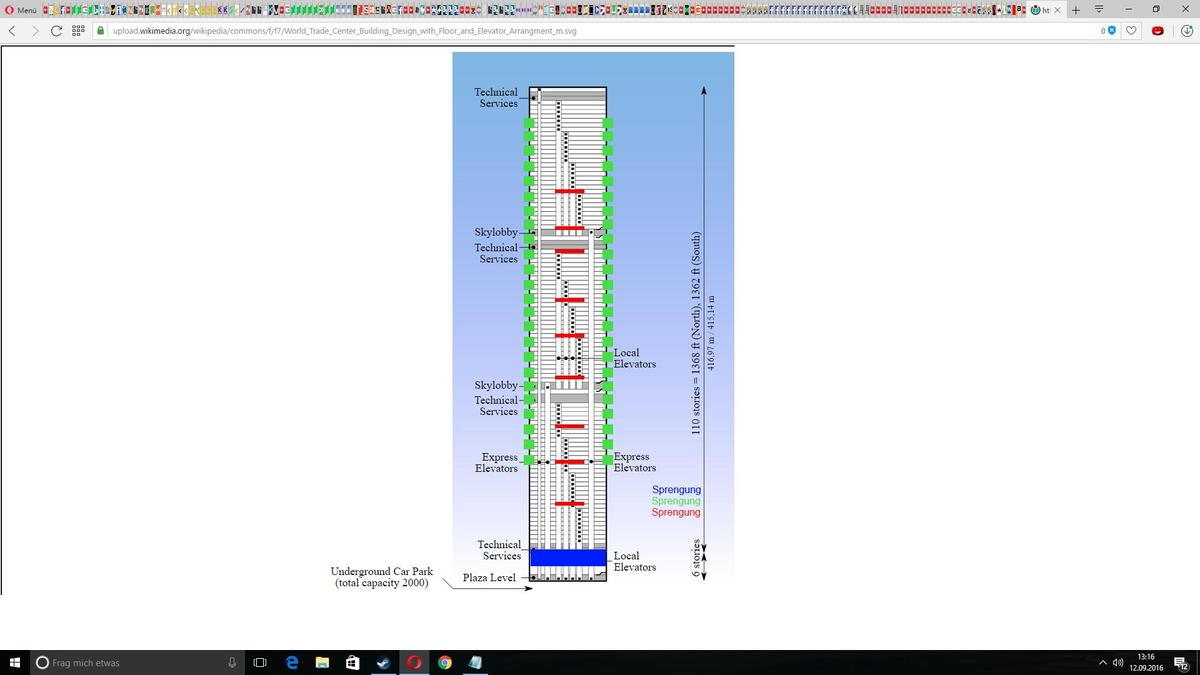
Task: Click the blue band on the tower diagram
Action: click(568, 557)
